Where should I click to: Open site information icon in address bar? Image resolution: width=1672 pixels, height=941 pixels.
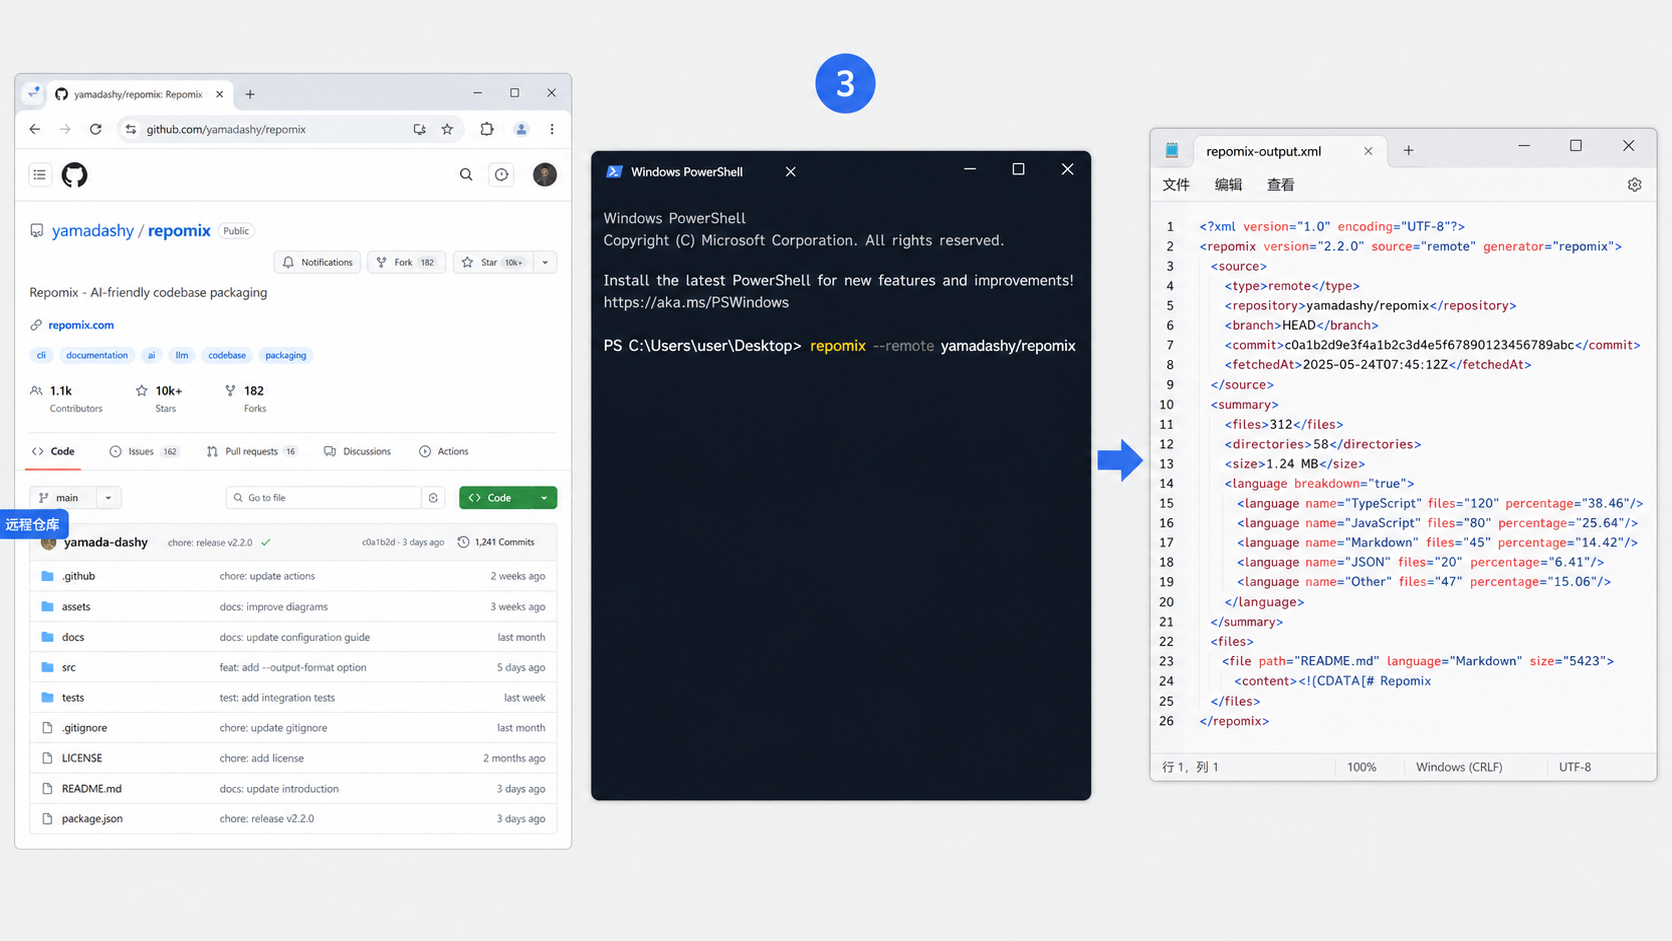click(x=130, y=129)
